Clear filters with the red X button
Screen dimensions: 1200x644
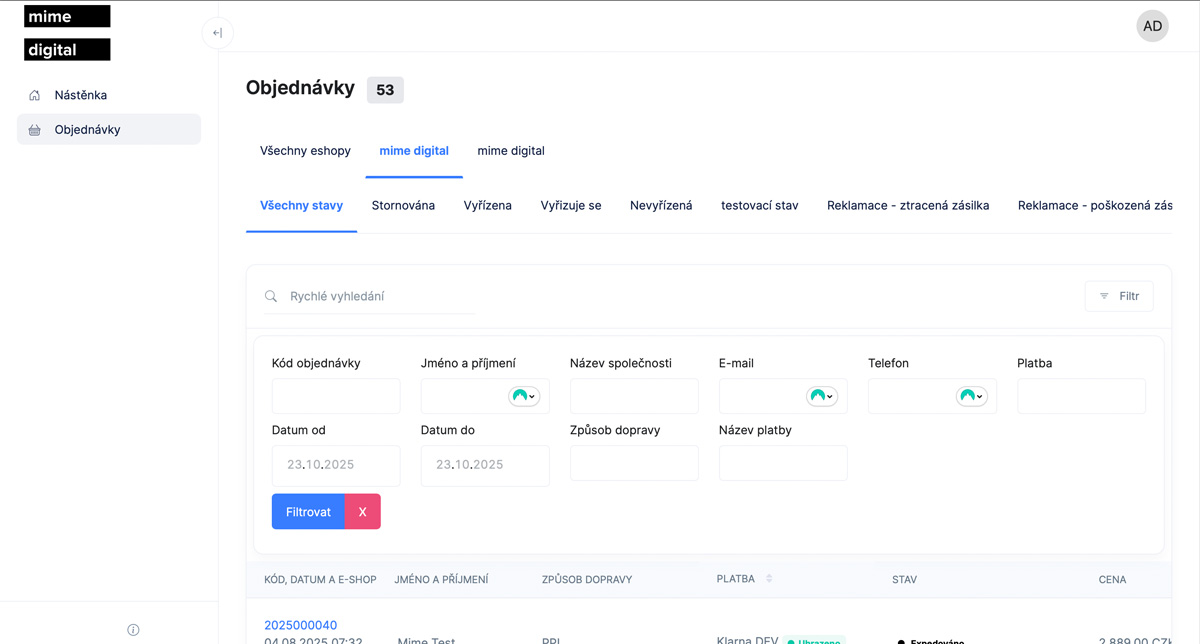pyautogui.click(x=362, y=512)
